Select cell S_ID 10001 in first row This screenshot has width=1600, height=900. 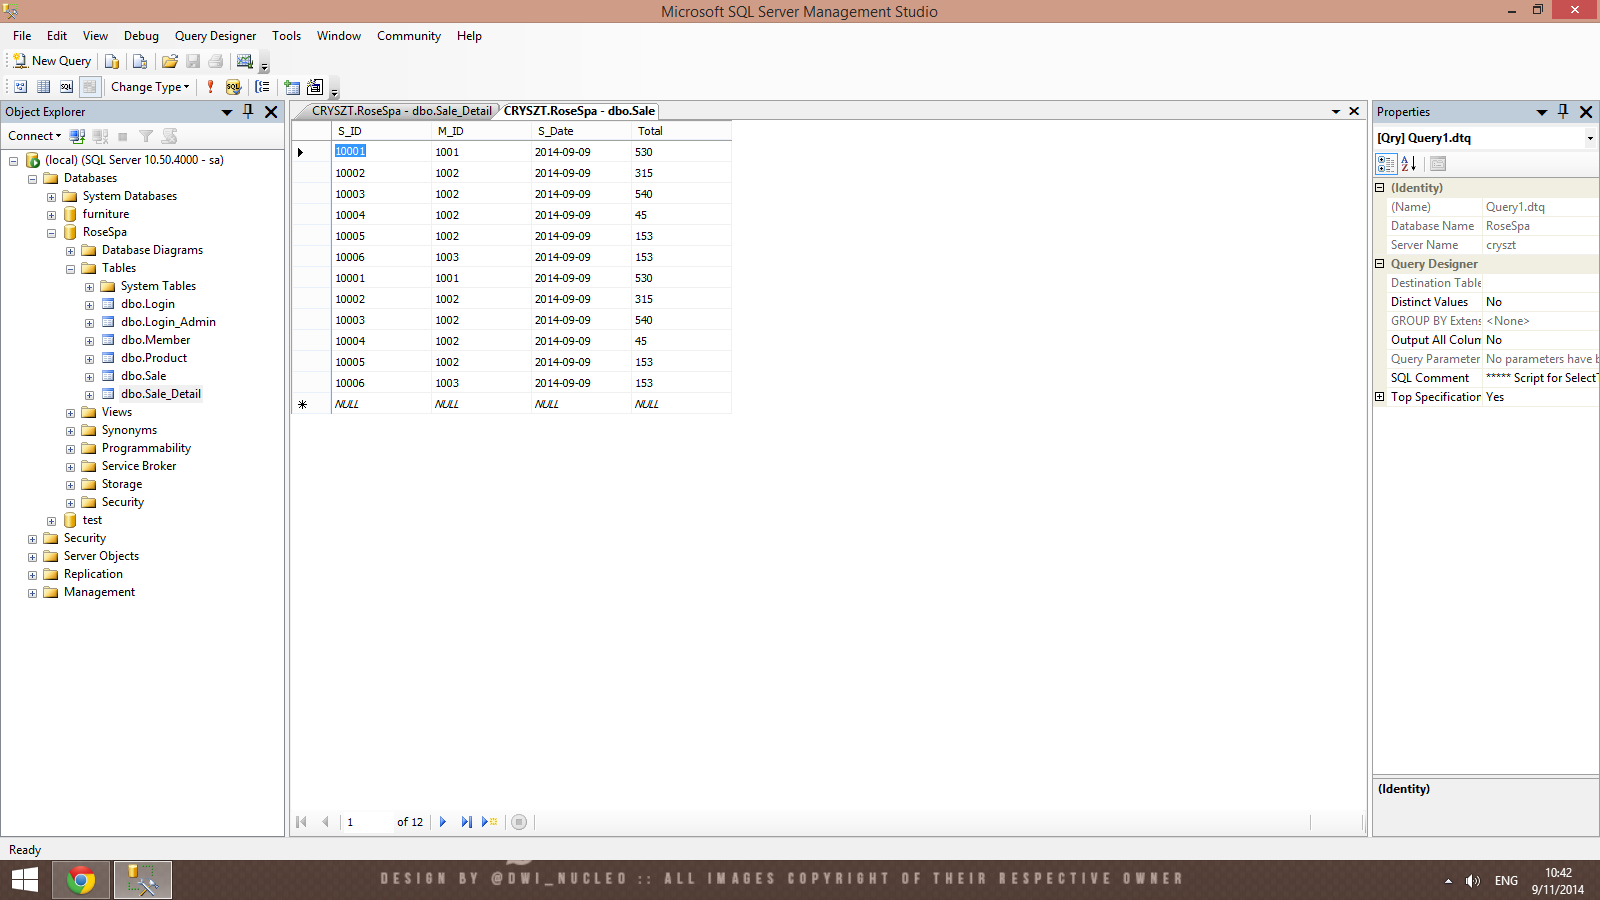[381, 152]
